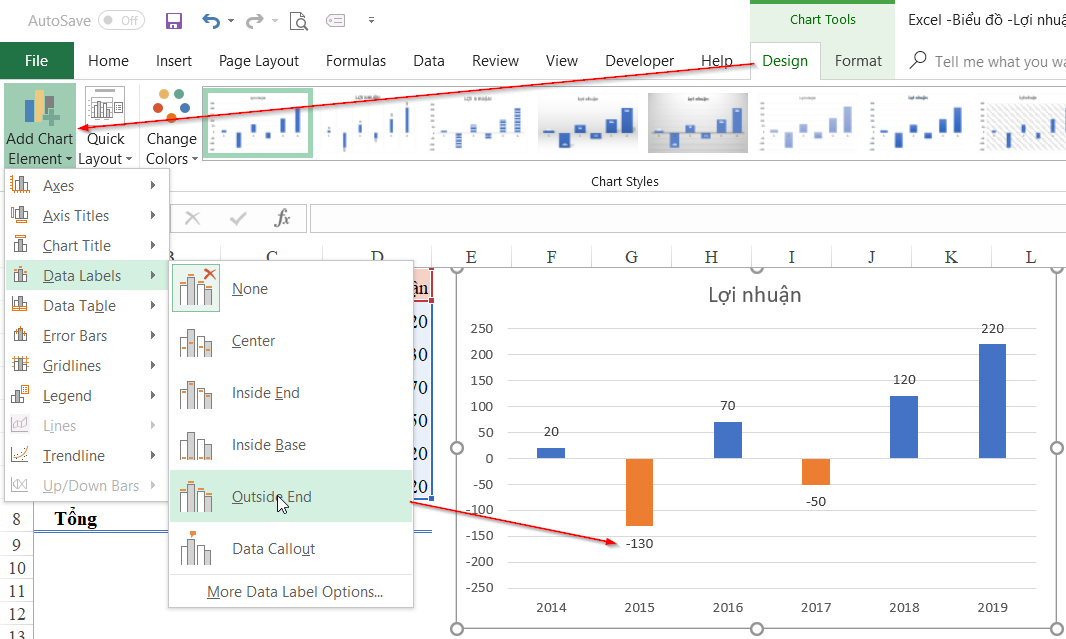1066x639 pixels.
Task: Click the Undo arrow icon
Action: click(211, 20)
